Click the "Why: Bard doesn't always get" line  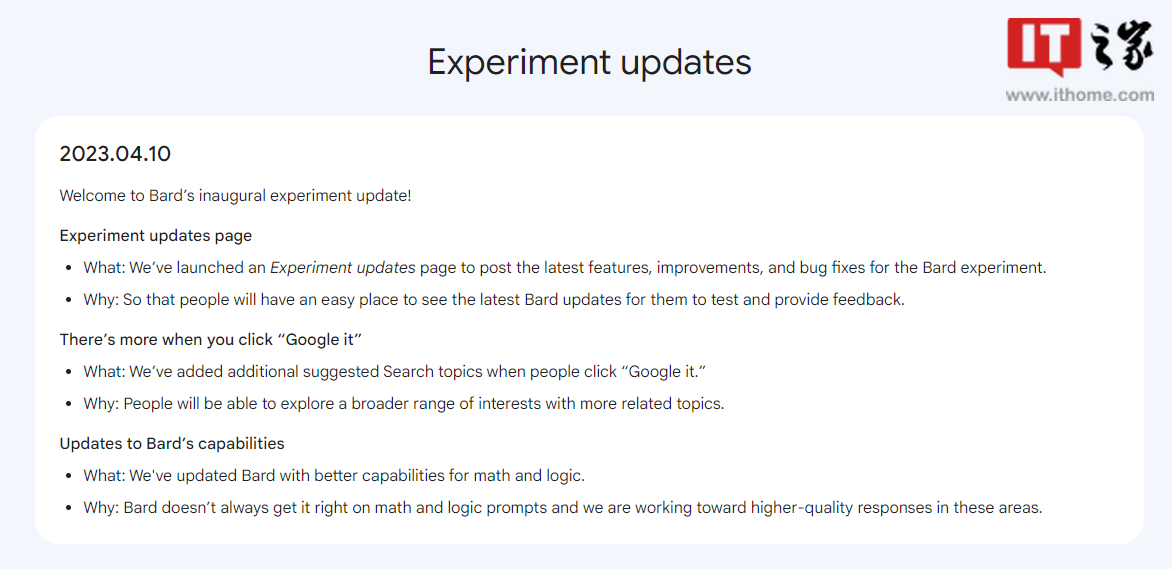click(562, 507)
